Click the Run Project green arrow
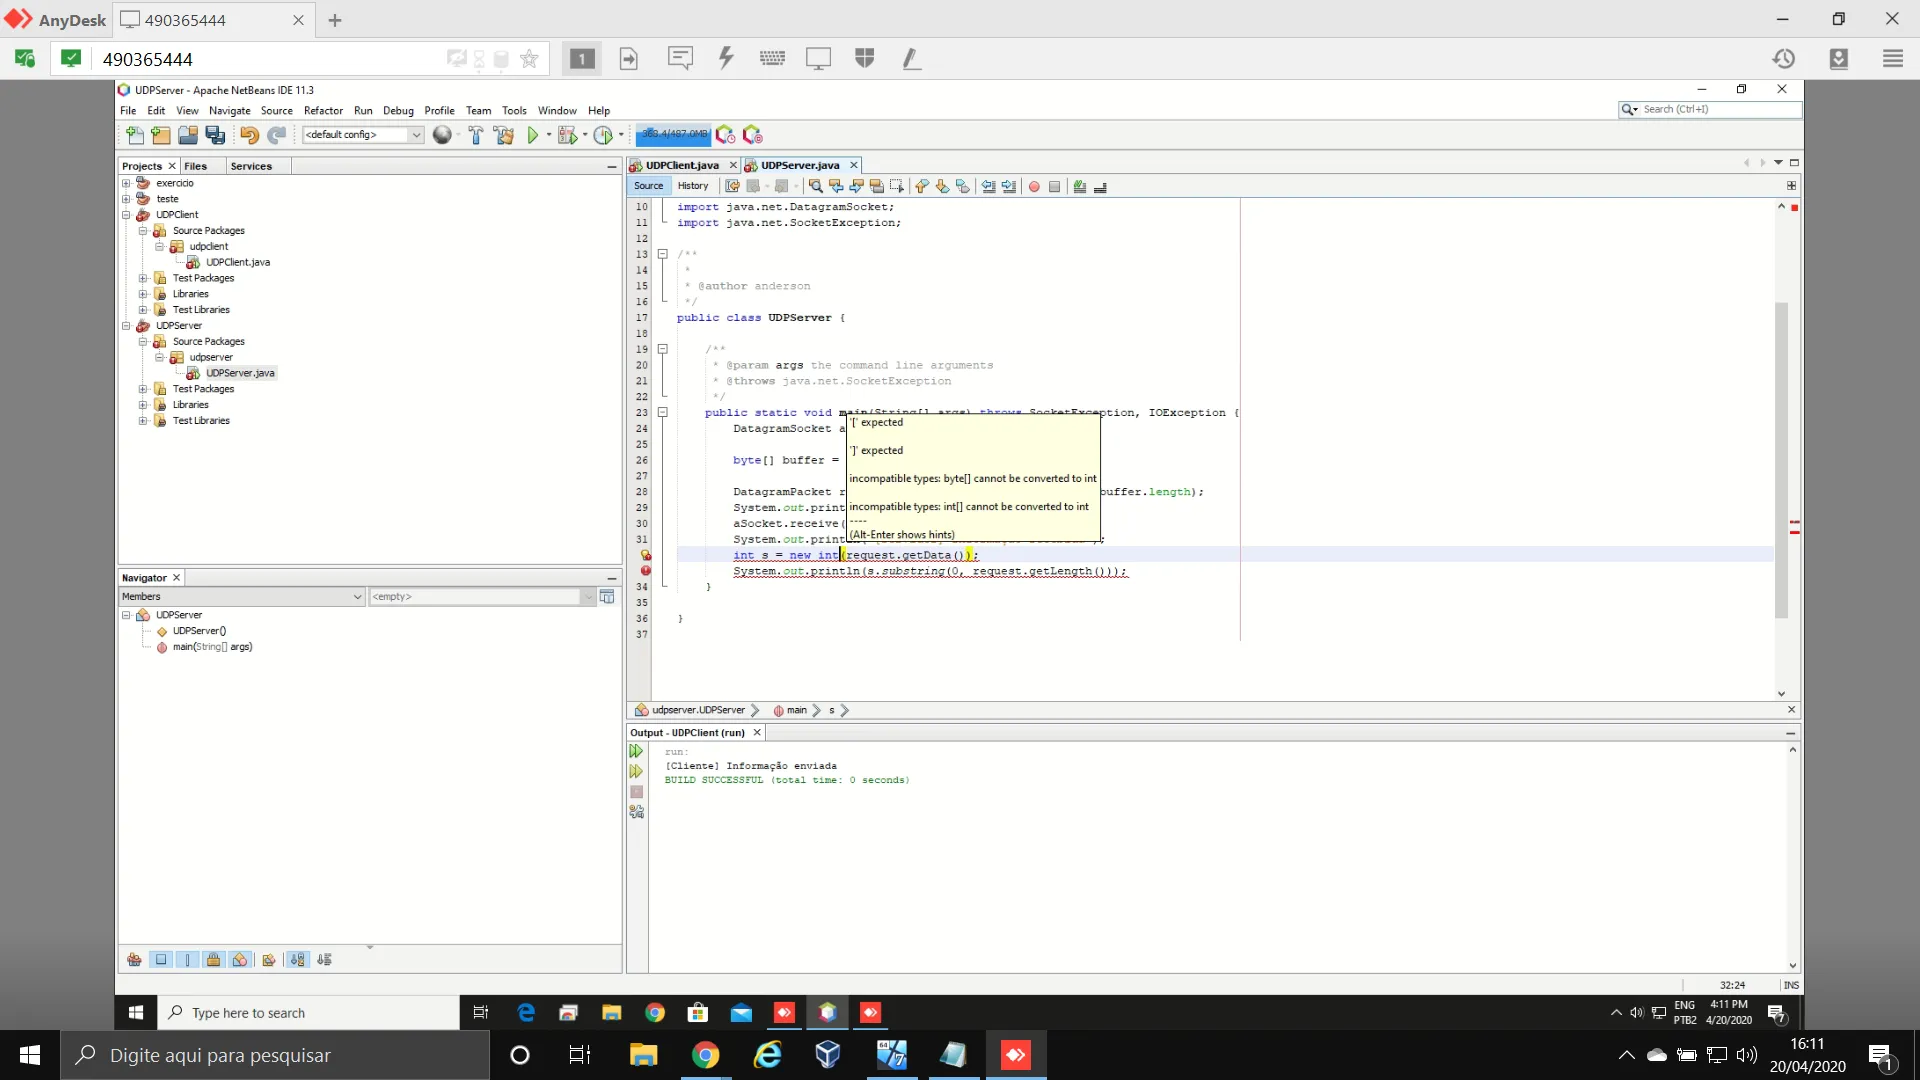Image resolution: width=1920 pixels, height=1080 pixels. 533,135
